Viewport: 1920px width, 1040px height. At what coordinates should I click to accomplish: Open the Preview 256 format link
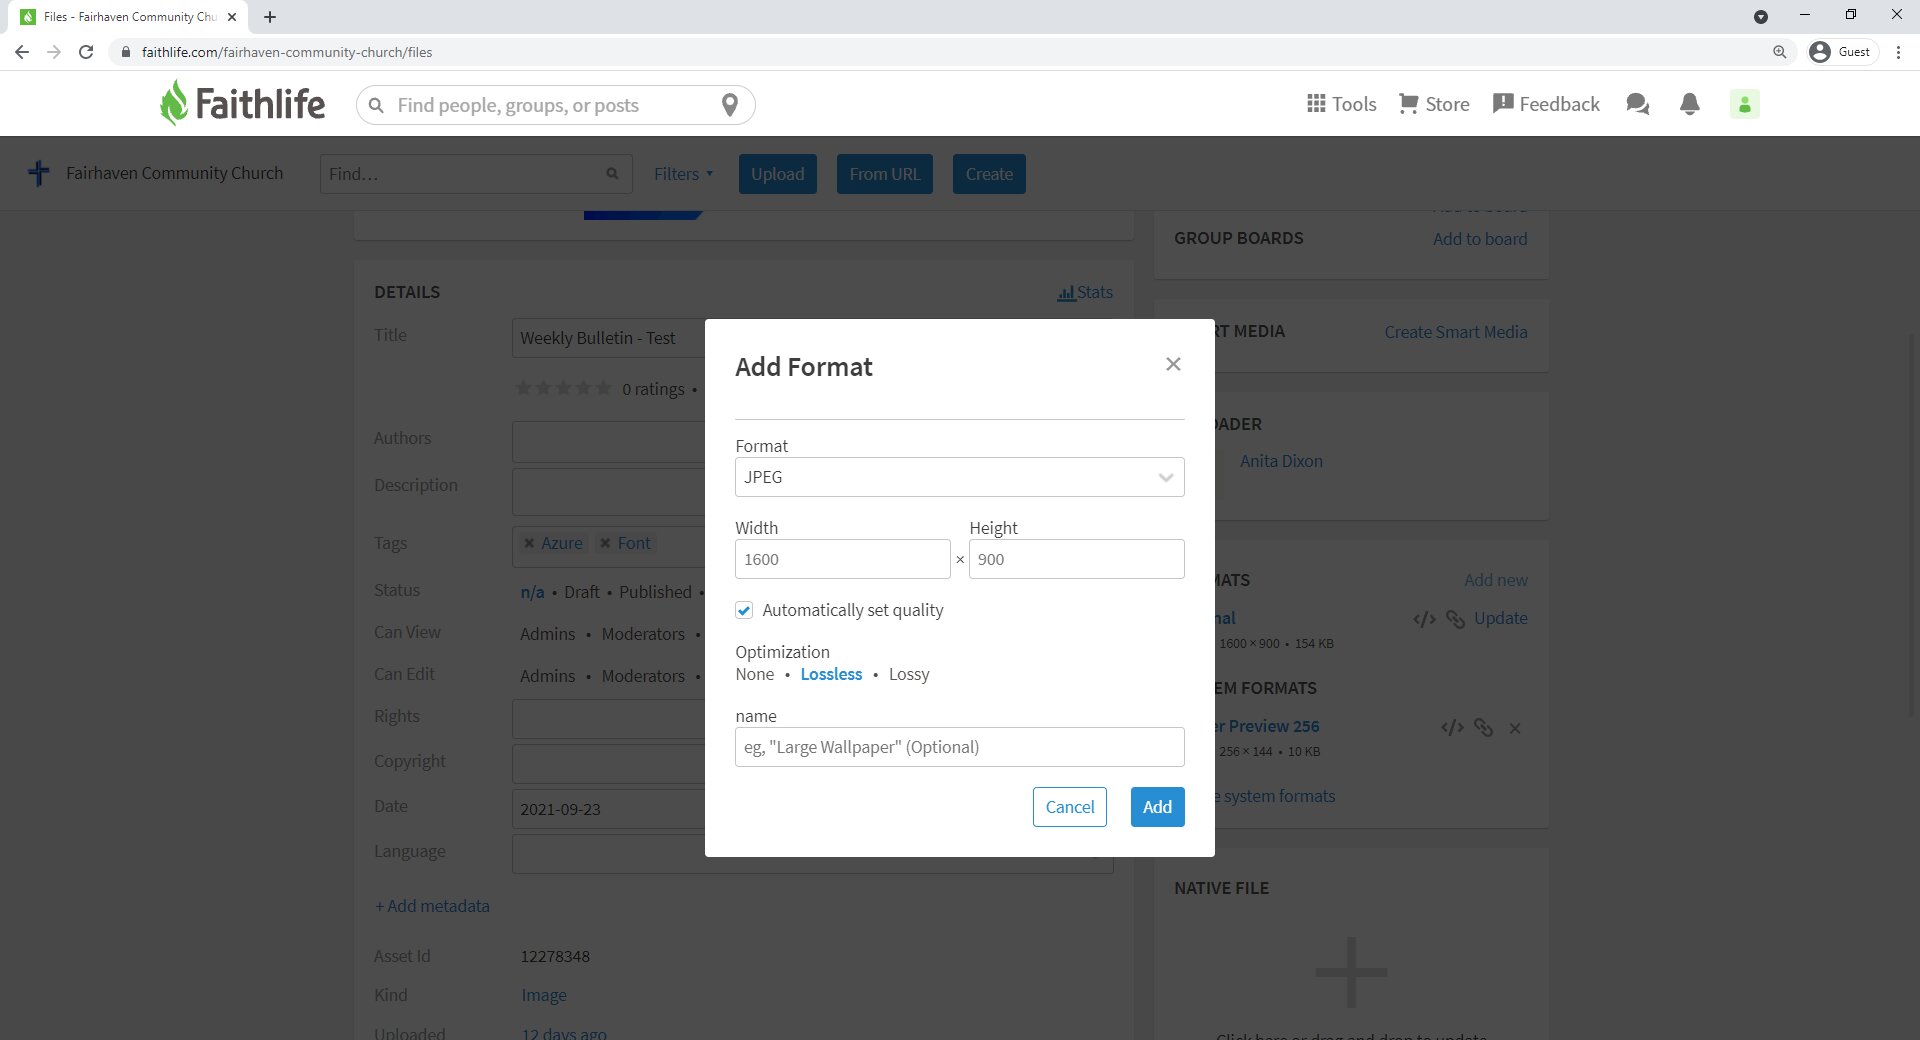[1267, 726]
